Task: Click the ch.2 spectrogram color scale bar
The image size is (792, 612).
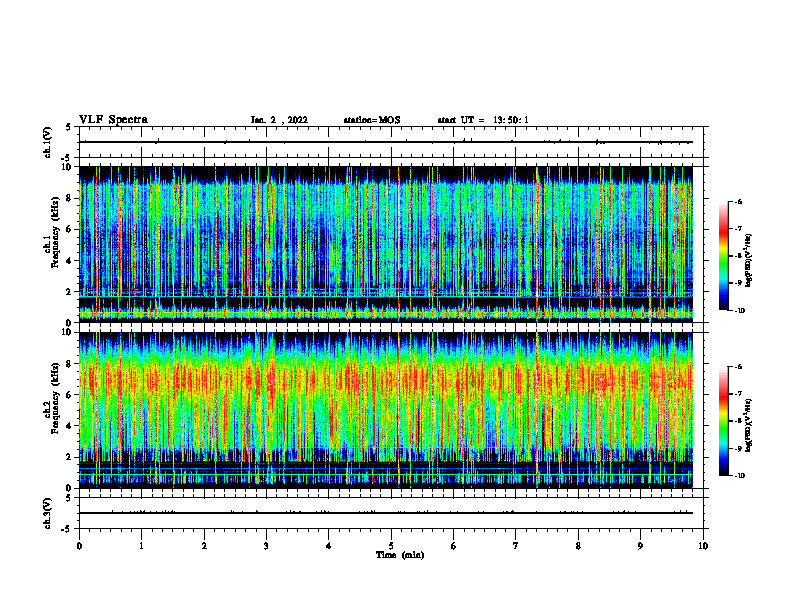Action: click(723, 421)
